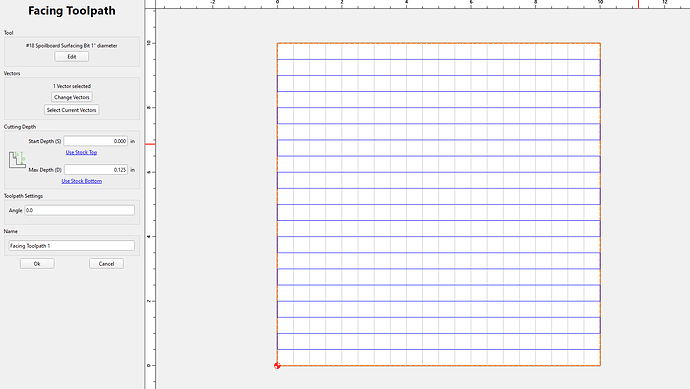This screenshot has height=389, width=690.
Task: Click the Start Depth input field
Action: [x=96, y=141]
